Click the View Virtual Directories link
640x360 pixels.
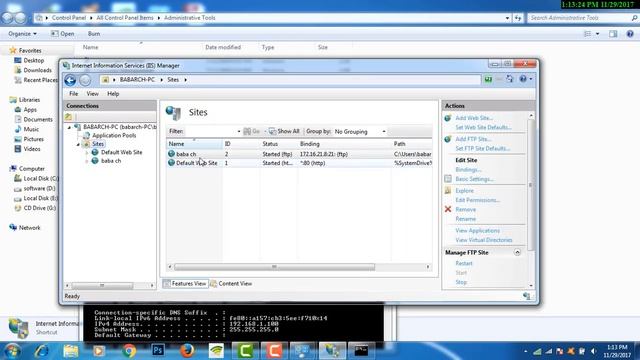[x=484, y=240]
